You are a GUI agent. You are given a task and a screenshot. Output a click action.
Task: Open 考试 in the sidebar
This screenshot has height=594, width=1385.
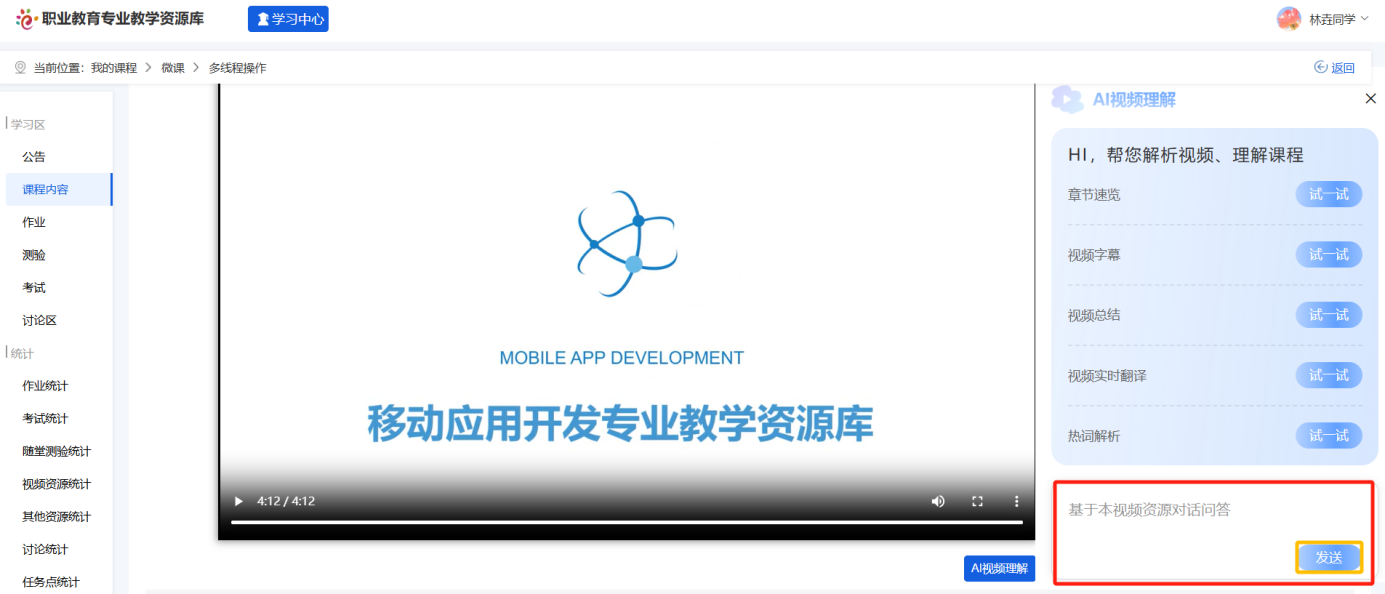coord(34,288)
